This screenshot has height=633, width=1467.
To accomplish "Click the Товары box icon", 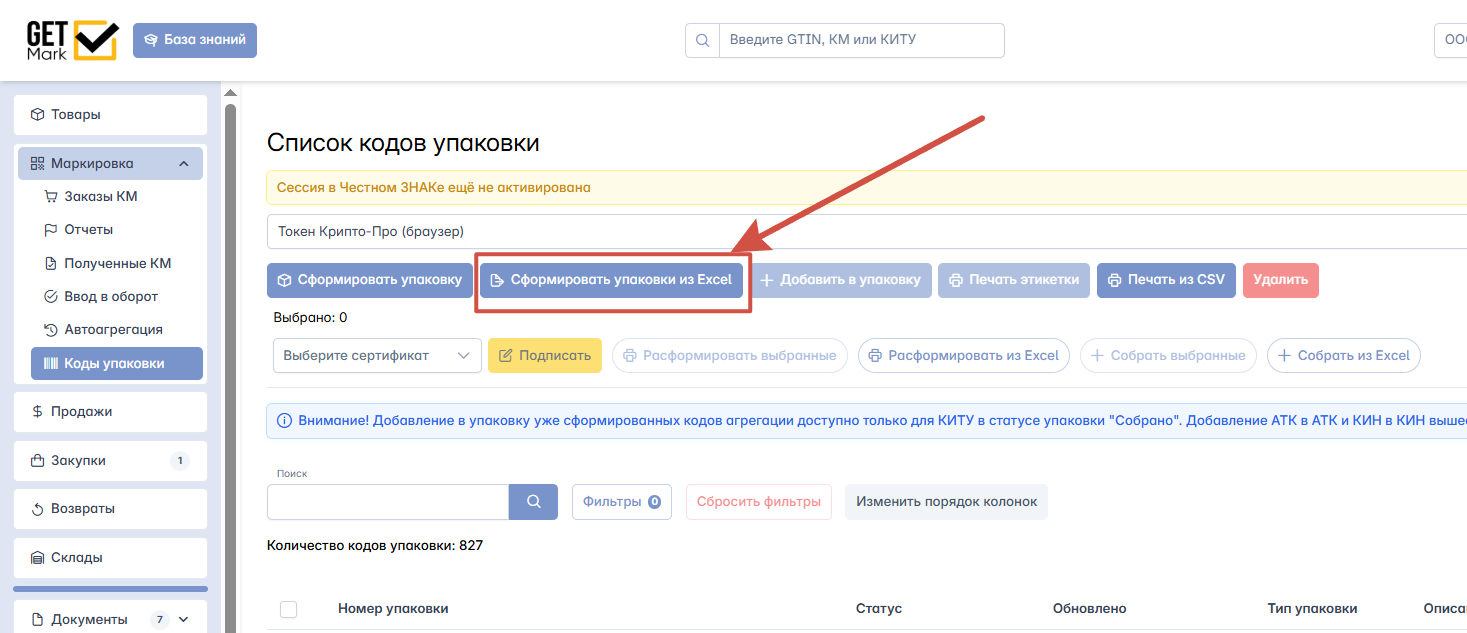I will (38, 115).
